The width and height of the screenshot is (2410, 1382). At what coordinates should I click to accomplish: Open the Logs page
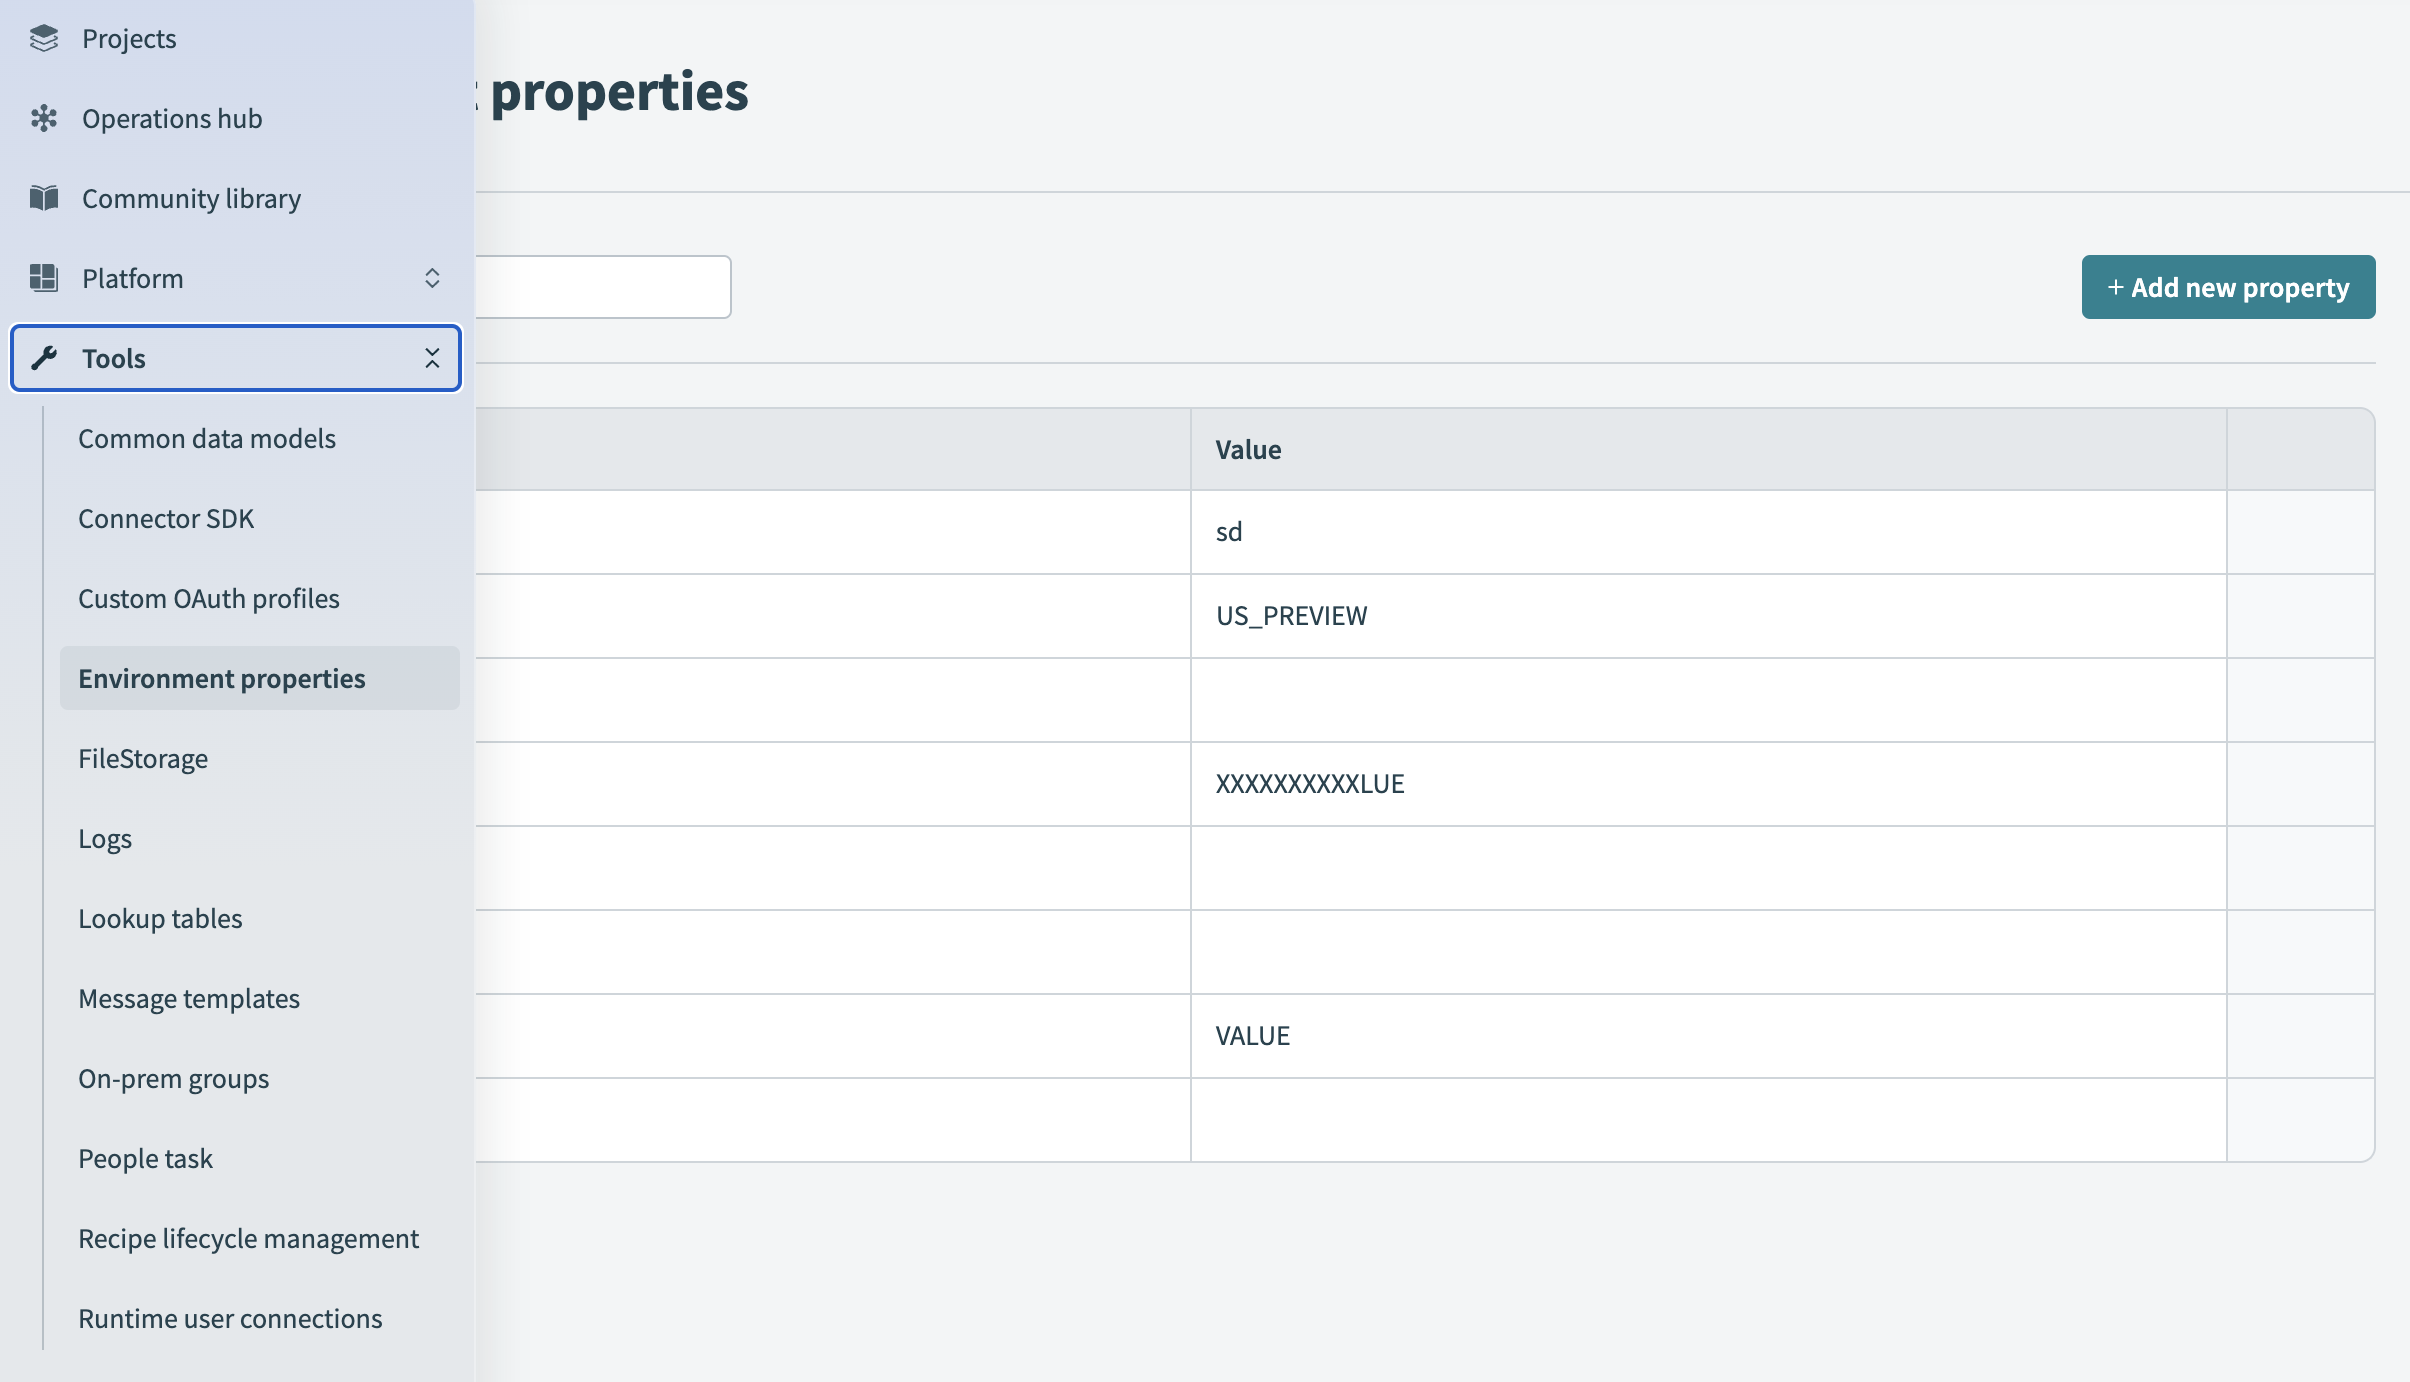[105, 838]
